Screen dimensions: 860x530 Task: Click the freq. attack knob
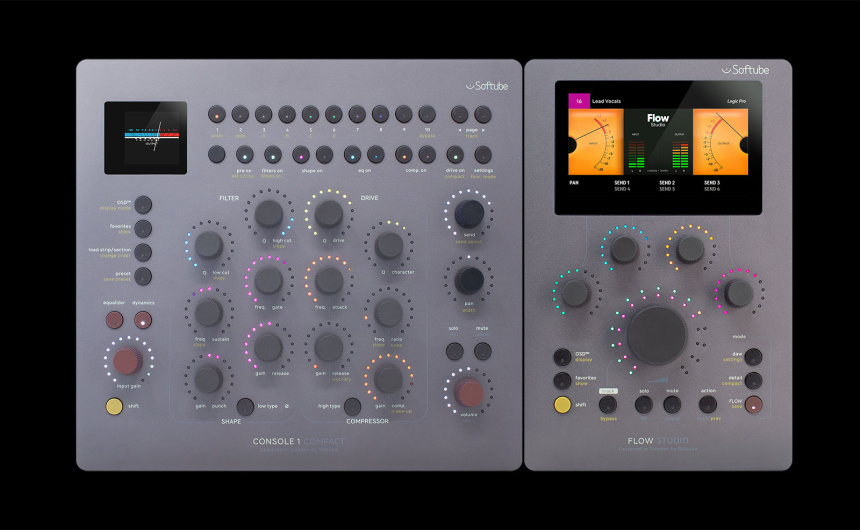(x=329, y=280)
